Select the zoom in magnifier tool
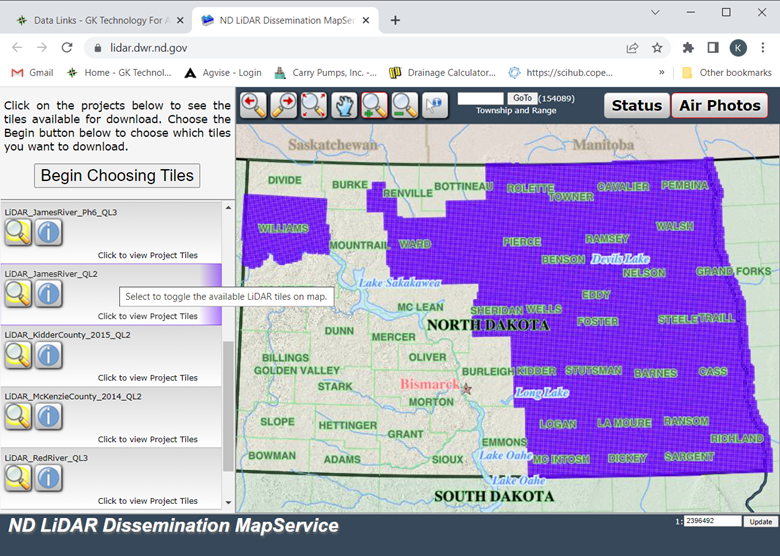The width and height of the screenshot is (780, 556). tap(375, 105)
